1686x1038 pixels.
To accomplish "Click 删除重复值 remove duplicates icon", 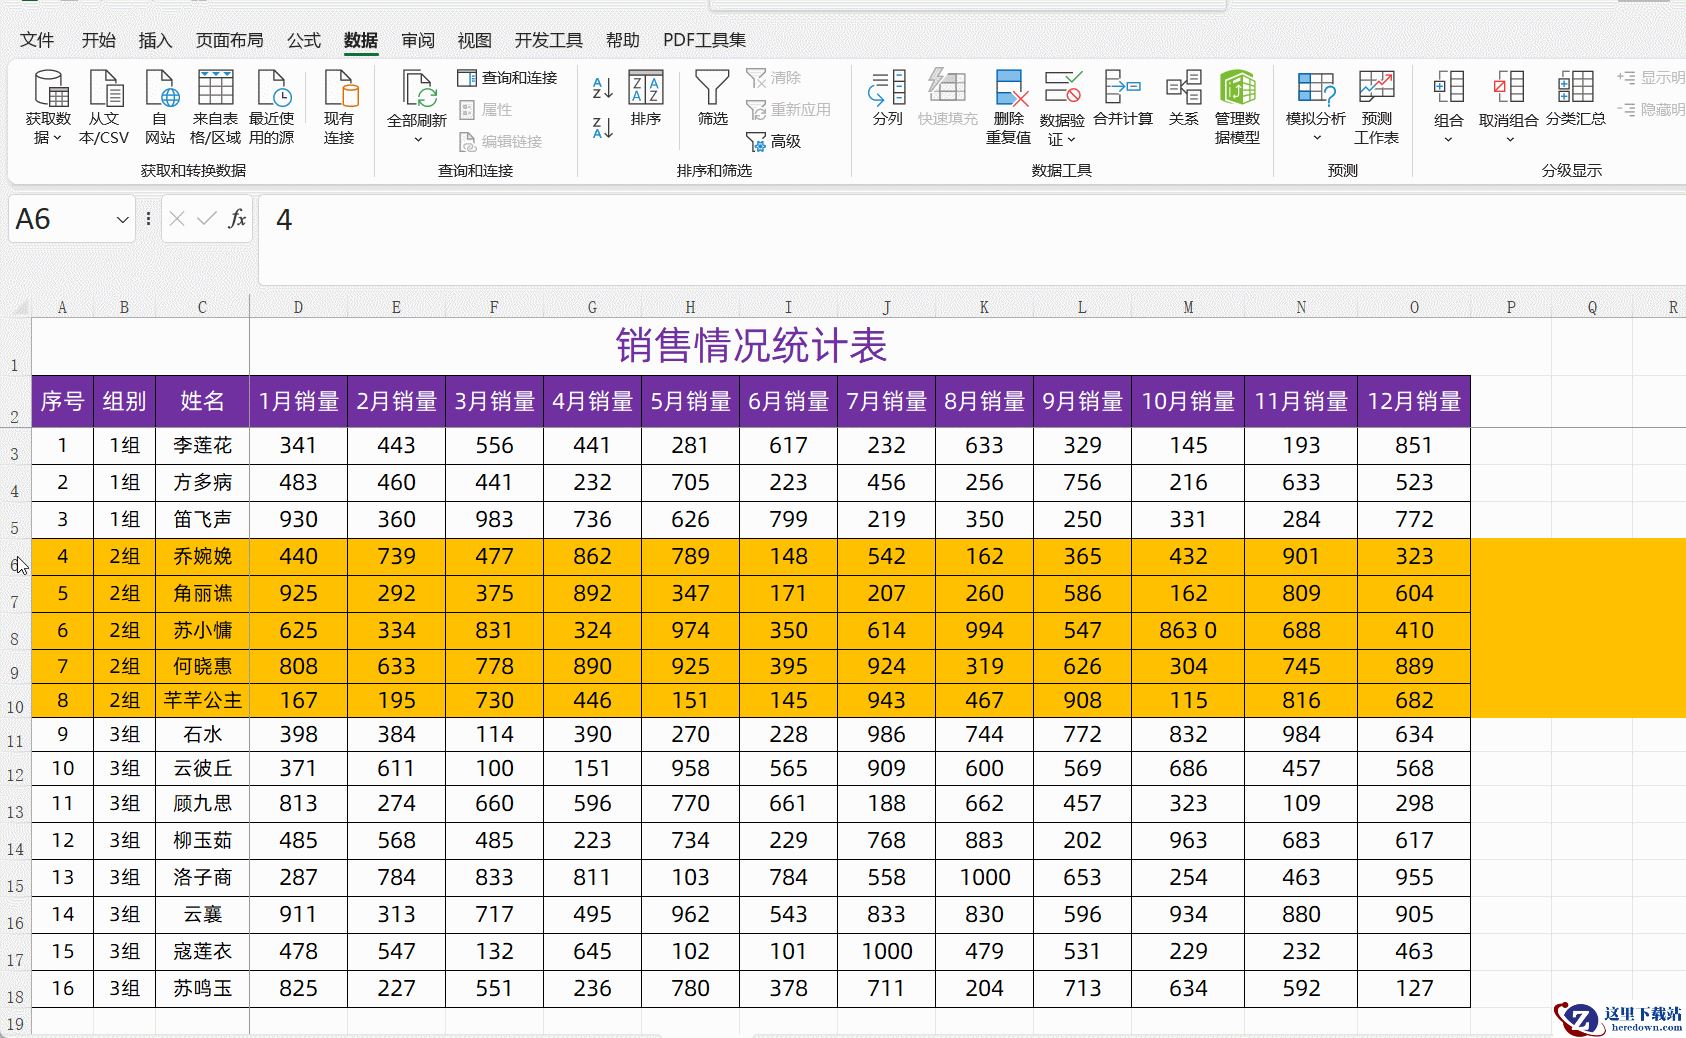I will 1010,88.
